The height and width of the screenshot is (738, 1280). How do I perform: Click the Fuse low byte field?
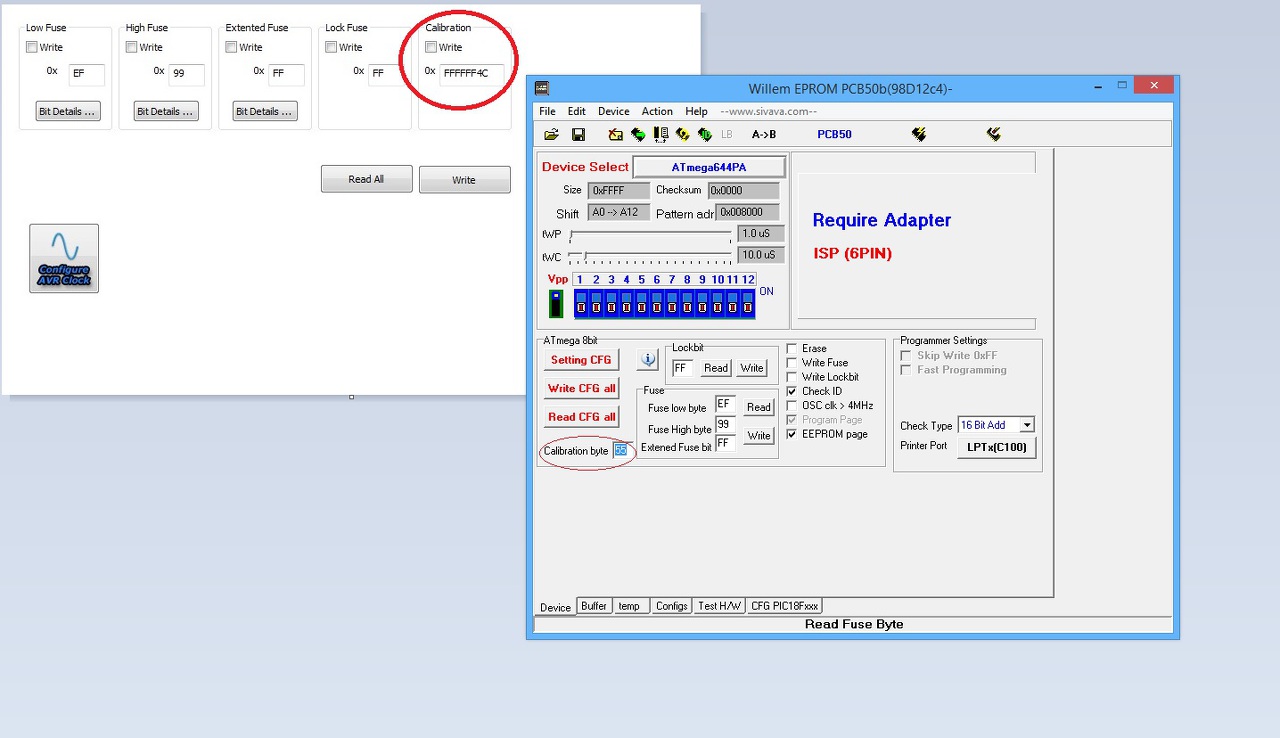[725, 406]
